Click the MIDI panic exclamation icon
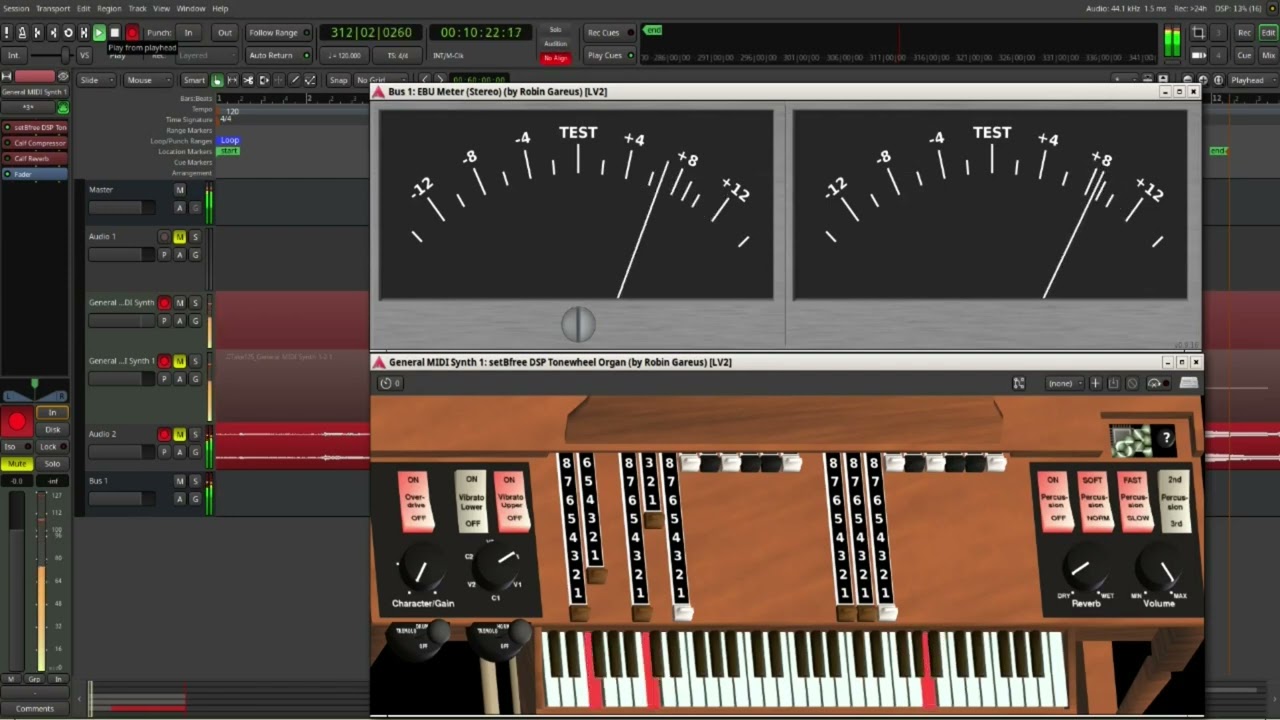Viewport: 1280px width, 720px height. tap(8, 33)
